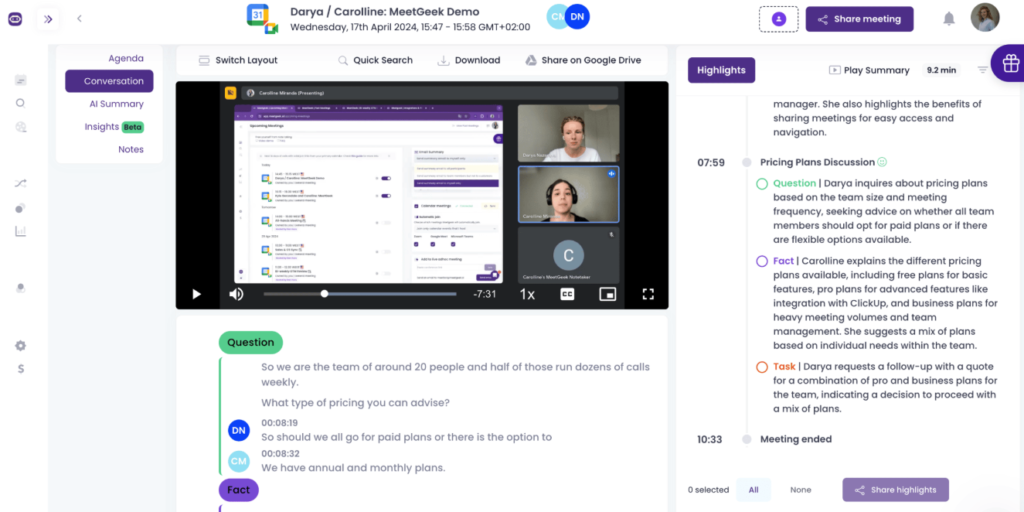Click the DN avatar in the transcript
Image resolution: width=1024 pixels, height=512 pixels.
click(239, 430)
